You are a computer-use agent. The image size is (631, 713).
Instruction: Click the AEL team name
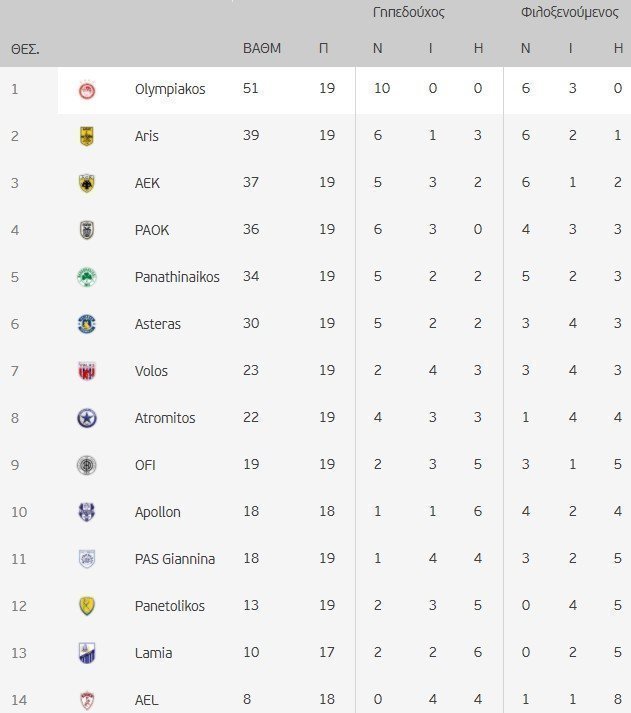coord(146,700)
